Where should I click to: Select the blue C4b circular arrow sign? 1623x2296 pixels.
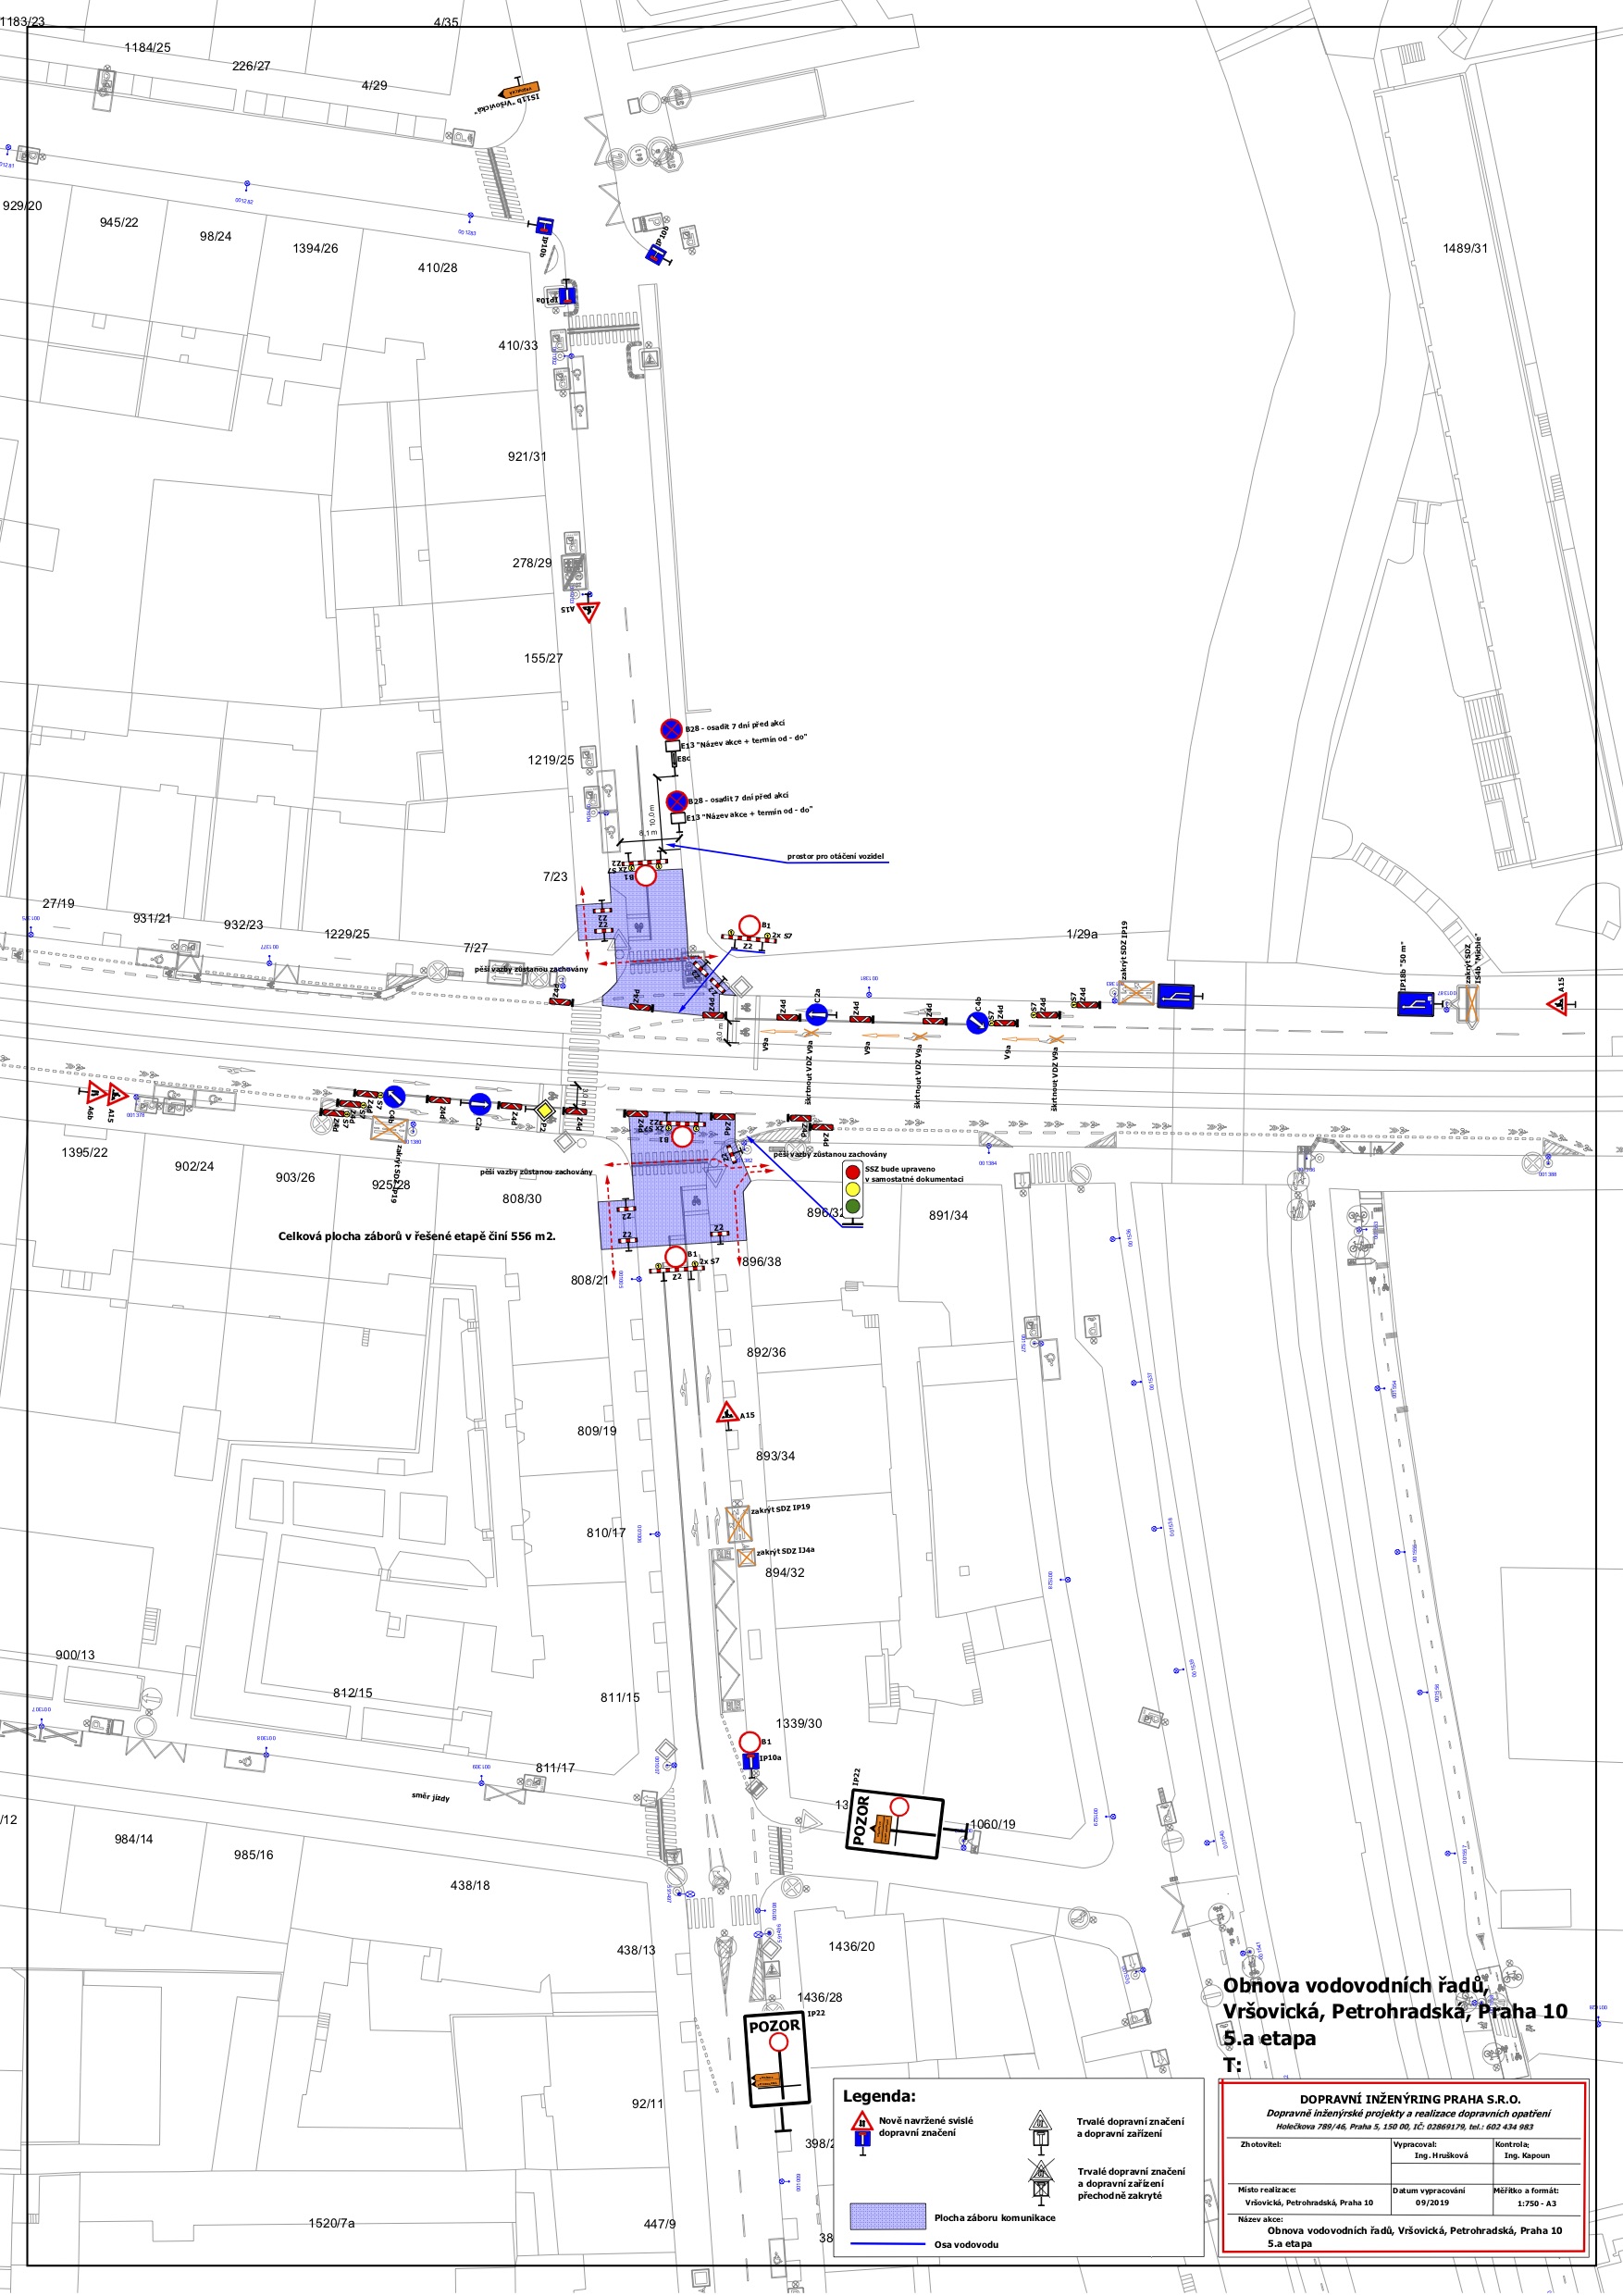977,1022
